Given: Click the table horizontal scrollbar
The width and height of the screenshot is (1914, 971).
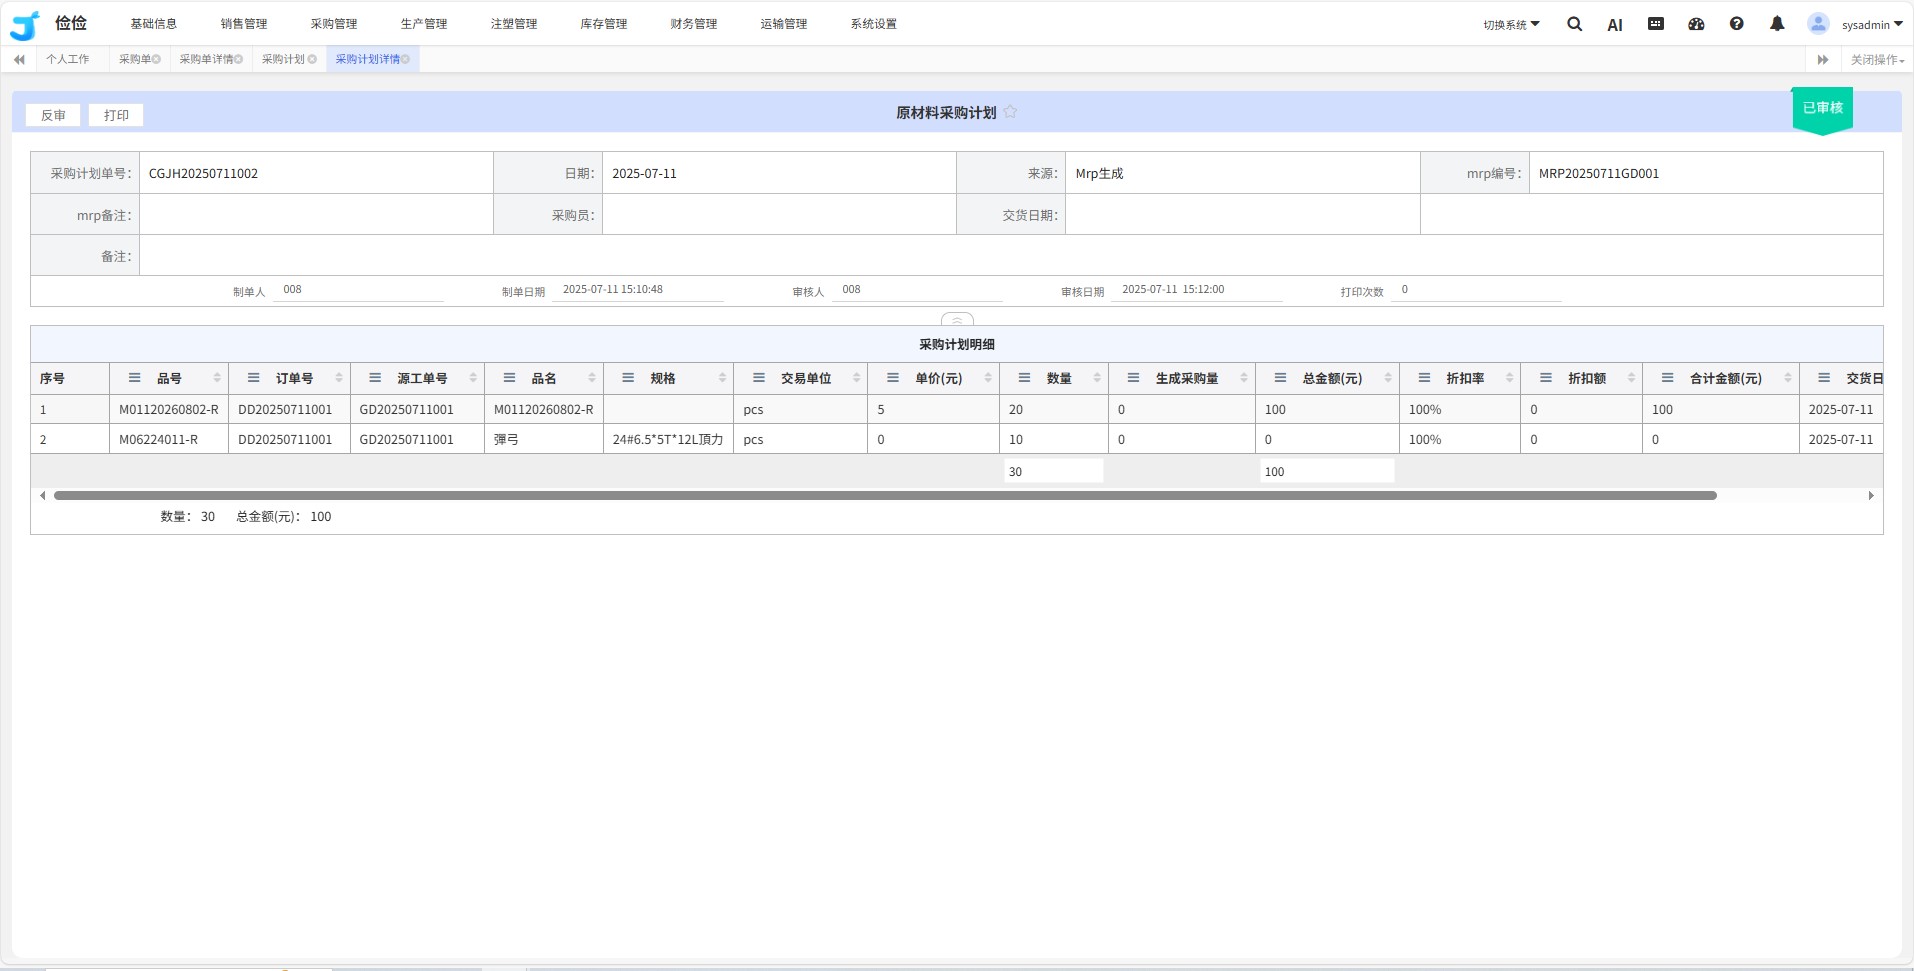Looking at the screenshot, I should (884, 495).
